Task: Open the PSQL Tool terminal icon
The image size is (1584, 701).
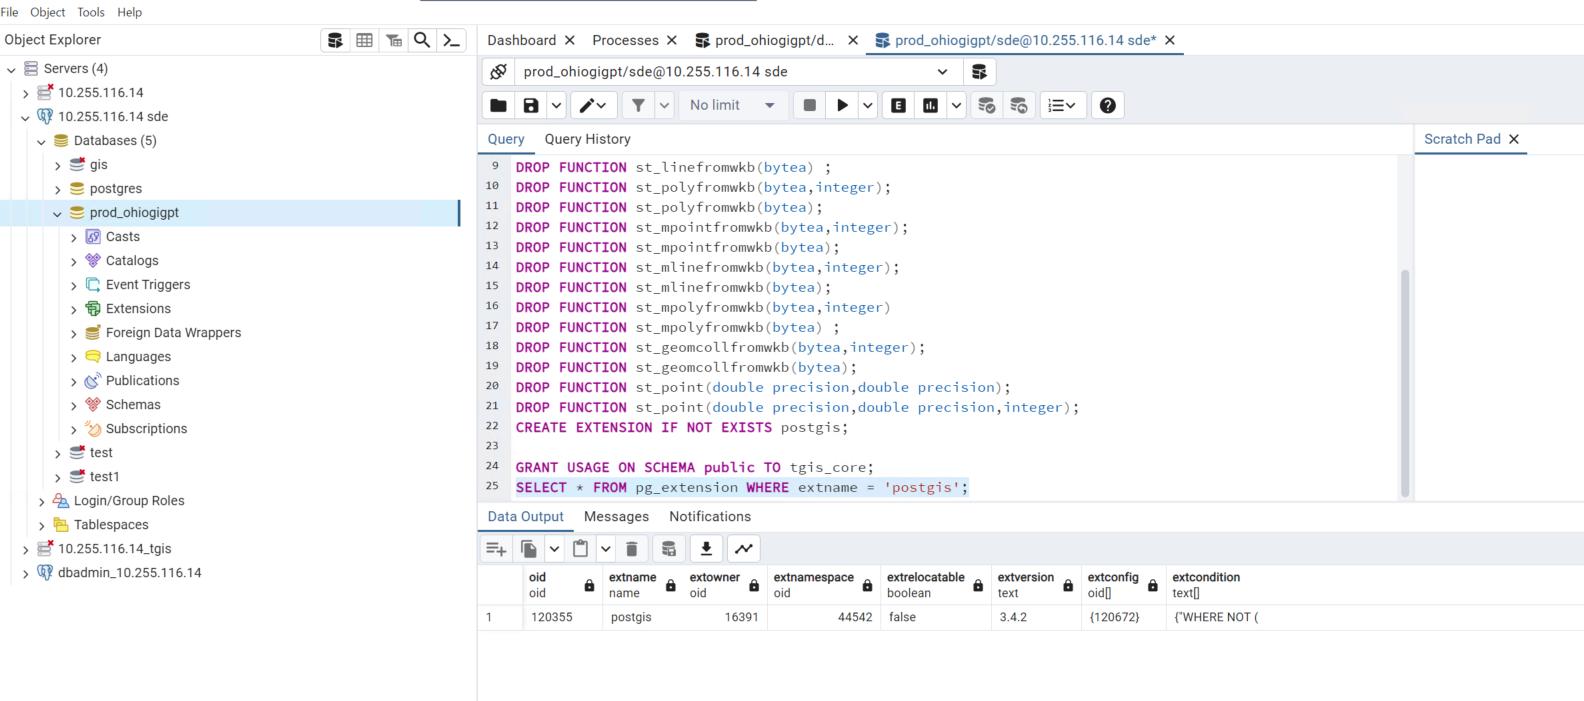Action: click(x=451, y=40)
